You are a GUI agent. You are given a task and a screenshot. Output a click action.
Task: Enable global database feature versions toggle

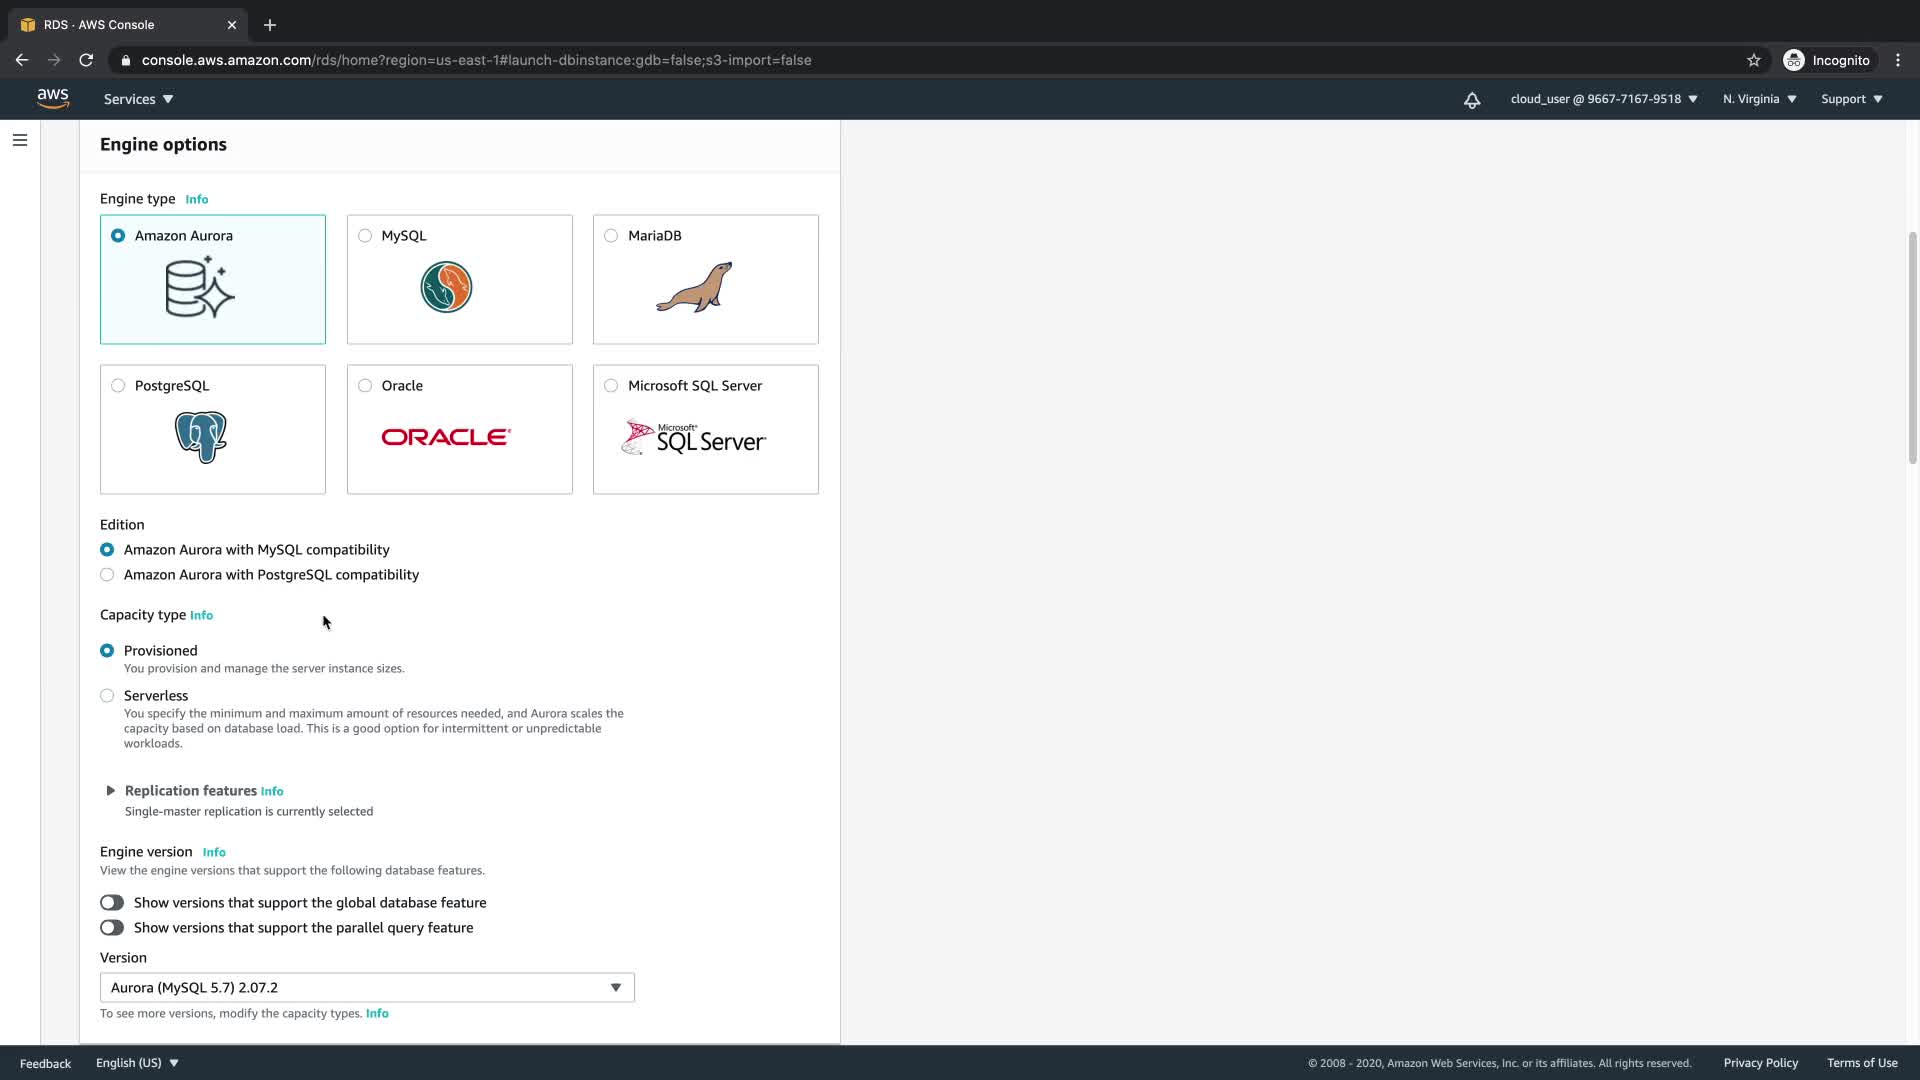point(112,903)
